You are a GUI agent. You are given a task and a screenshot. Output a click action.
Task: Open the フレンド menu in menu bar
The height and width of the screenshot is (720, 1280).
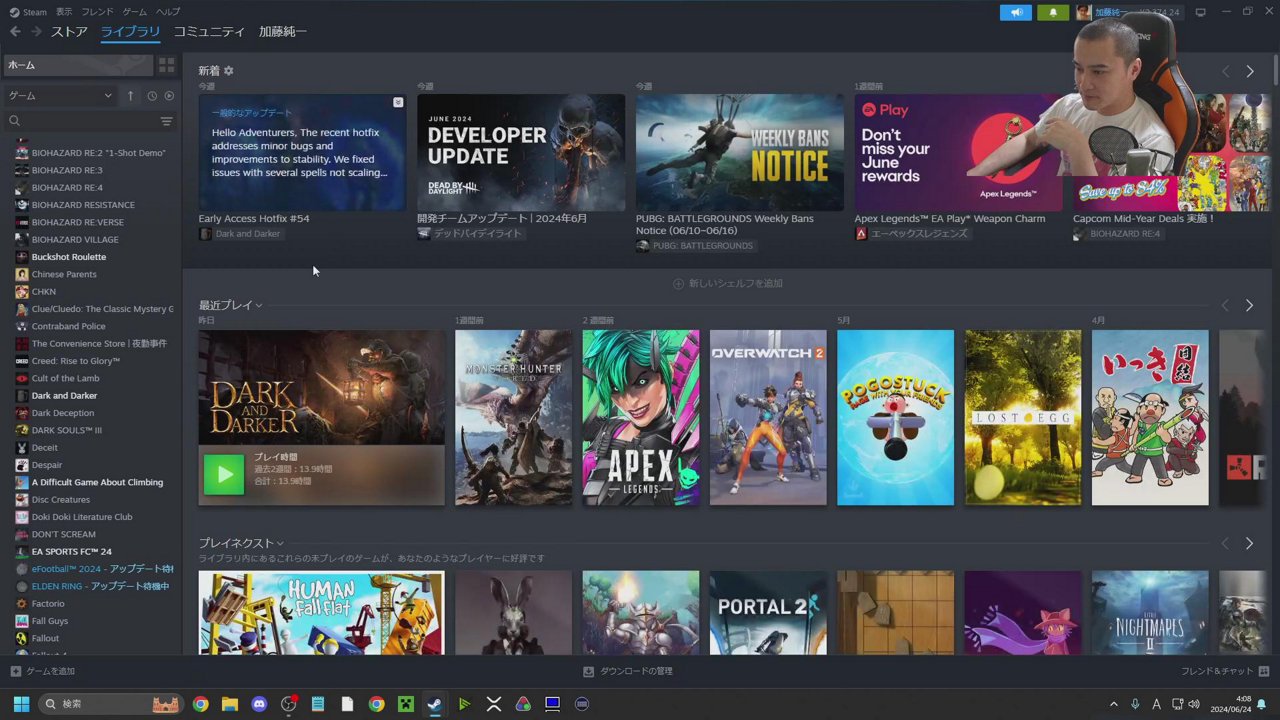(97, 12)
